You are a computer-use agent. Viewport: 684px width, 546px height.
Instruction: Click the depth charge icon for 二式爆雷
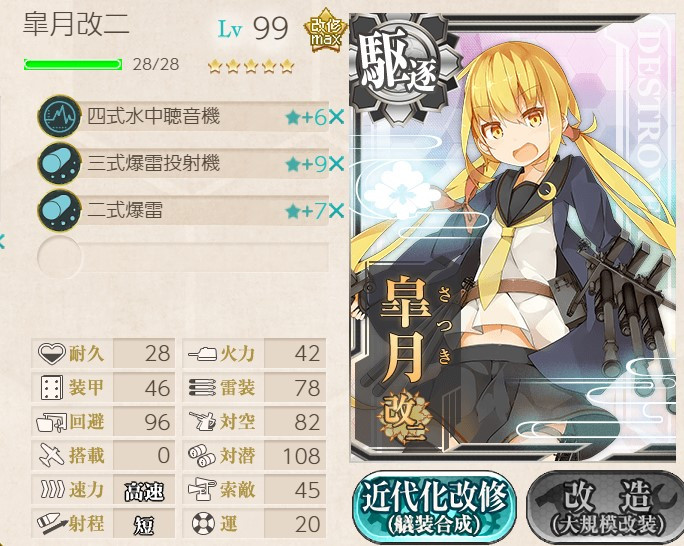point(59,211)
